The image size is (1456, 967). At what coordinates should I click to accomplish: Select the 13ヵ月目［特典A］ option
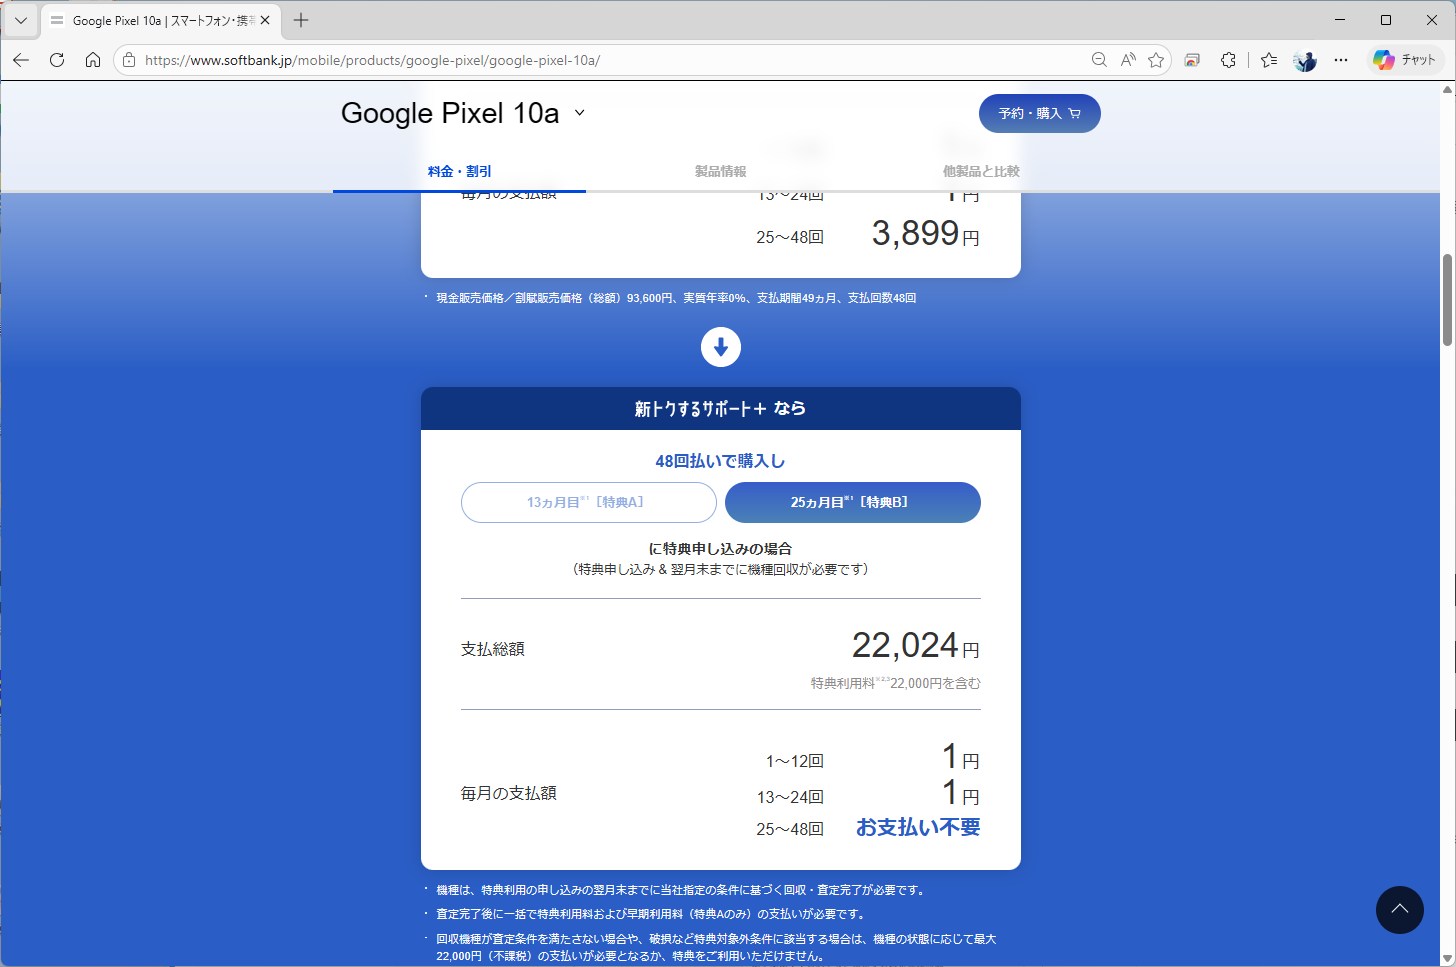(588, 502)
